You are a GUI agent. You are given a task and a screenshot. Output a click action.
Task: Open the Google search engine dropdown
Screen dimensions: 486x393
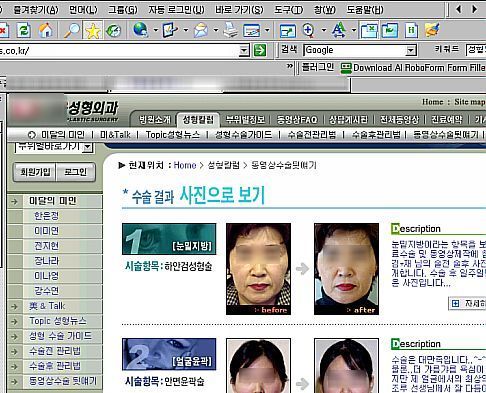point(411,50)
